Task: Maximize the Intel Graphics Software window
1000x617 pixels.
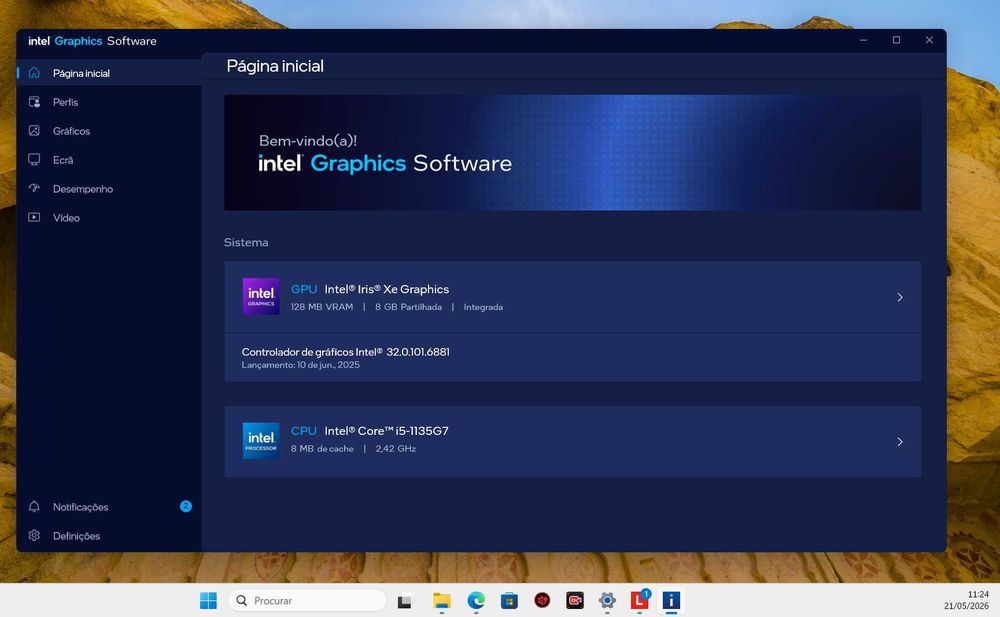Action: click(896, 40)
